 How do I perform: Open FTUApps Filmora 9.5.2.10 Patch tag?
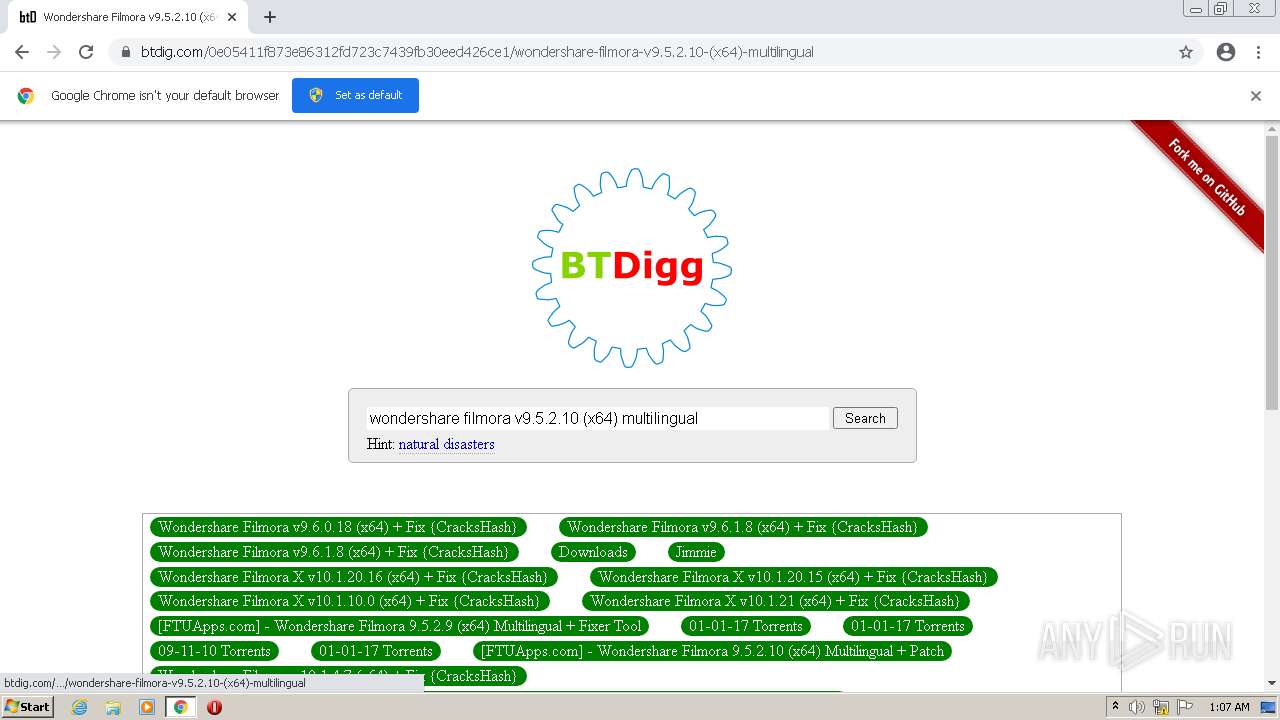[712, 651]
